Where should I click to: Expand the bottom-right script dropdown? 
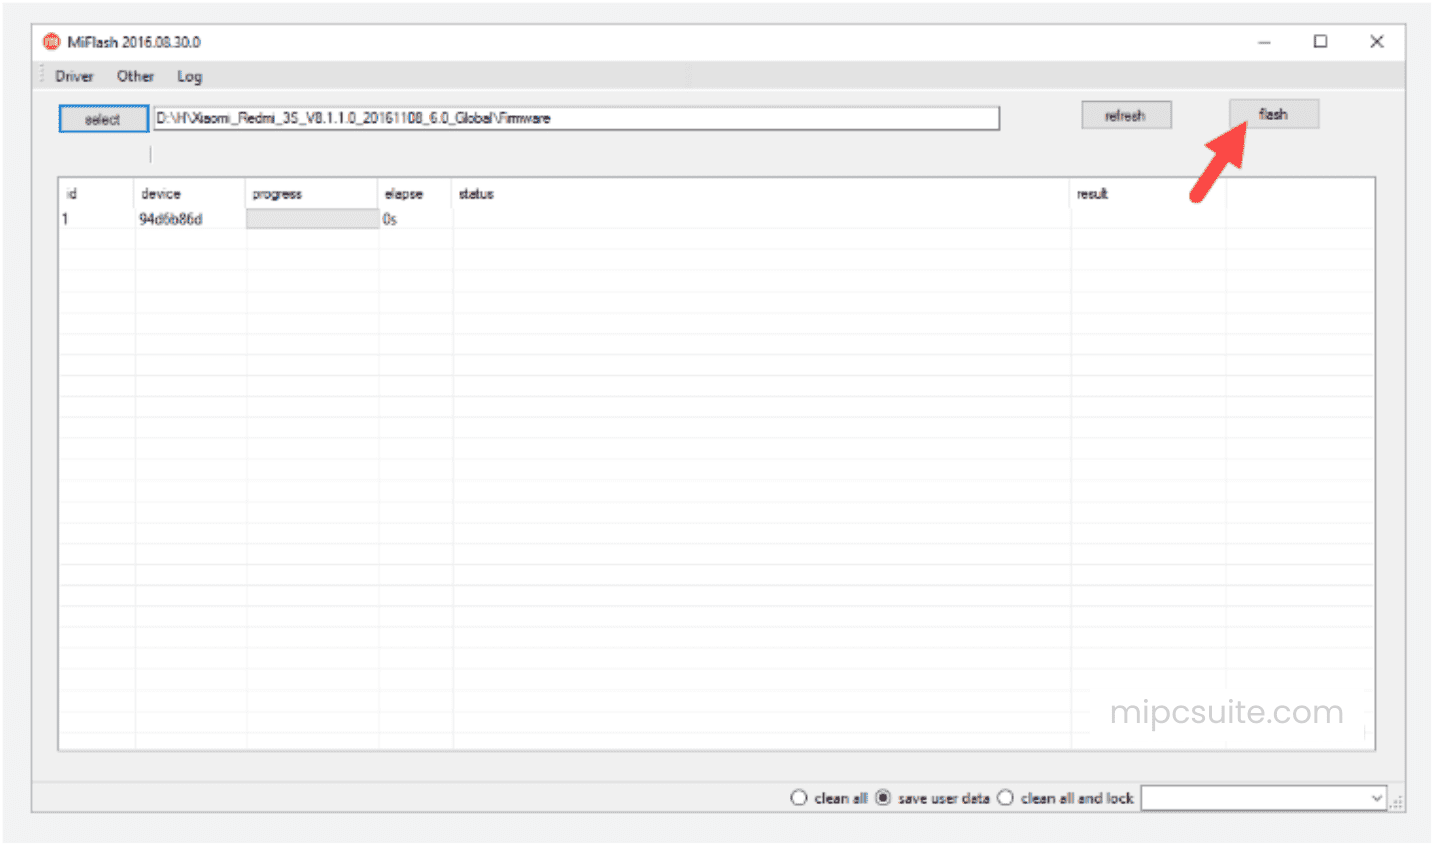pos(1376,798)
